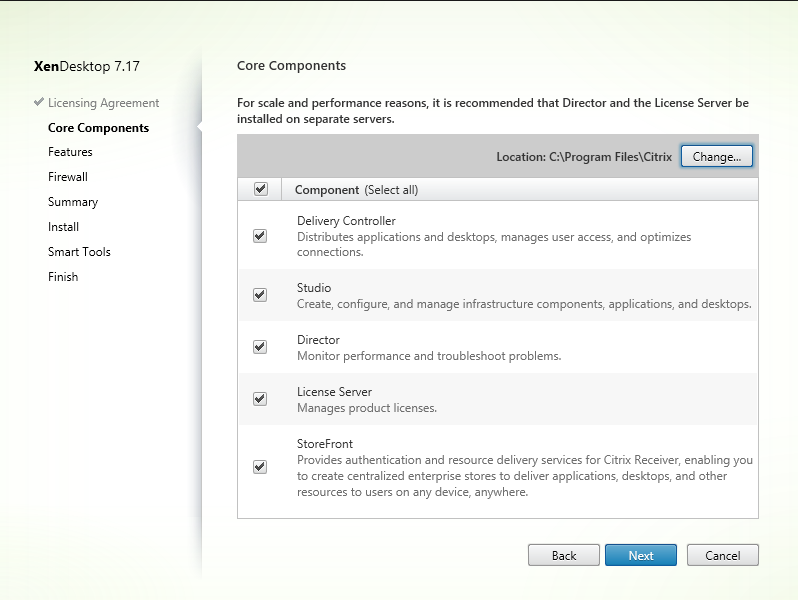
Task: Toggle the Select all components checkbox
Action: coord(261,189)
